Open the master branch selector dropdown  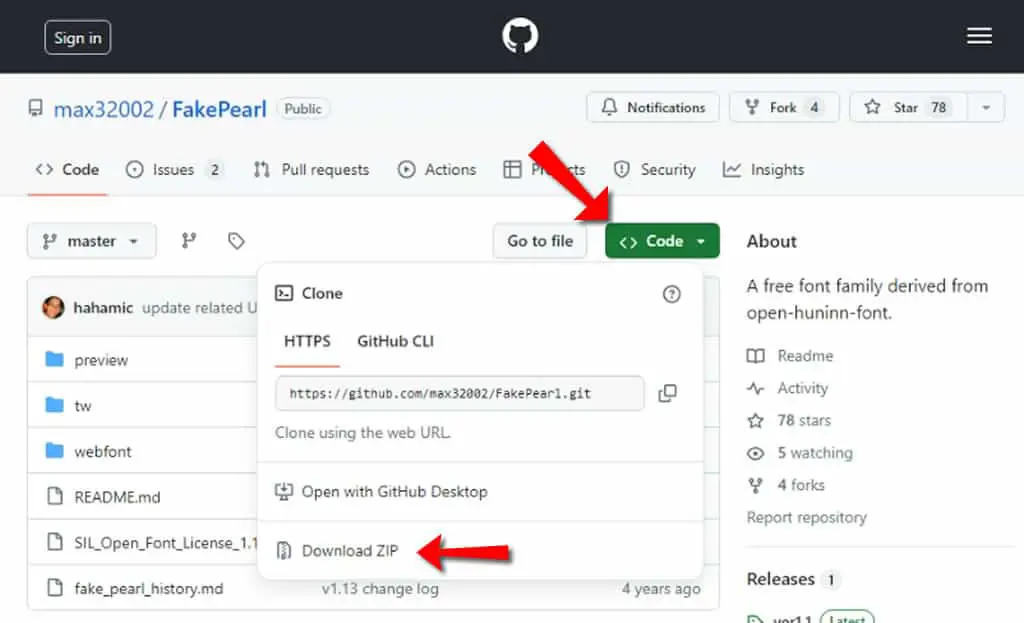tap(91, 241)
